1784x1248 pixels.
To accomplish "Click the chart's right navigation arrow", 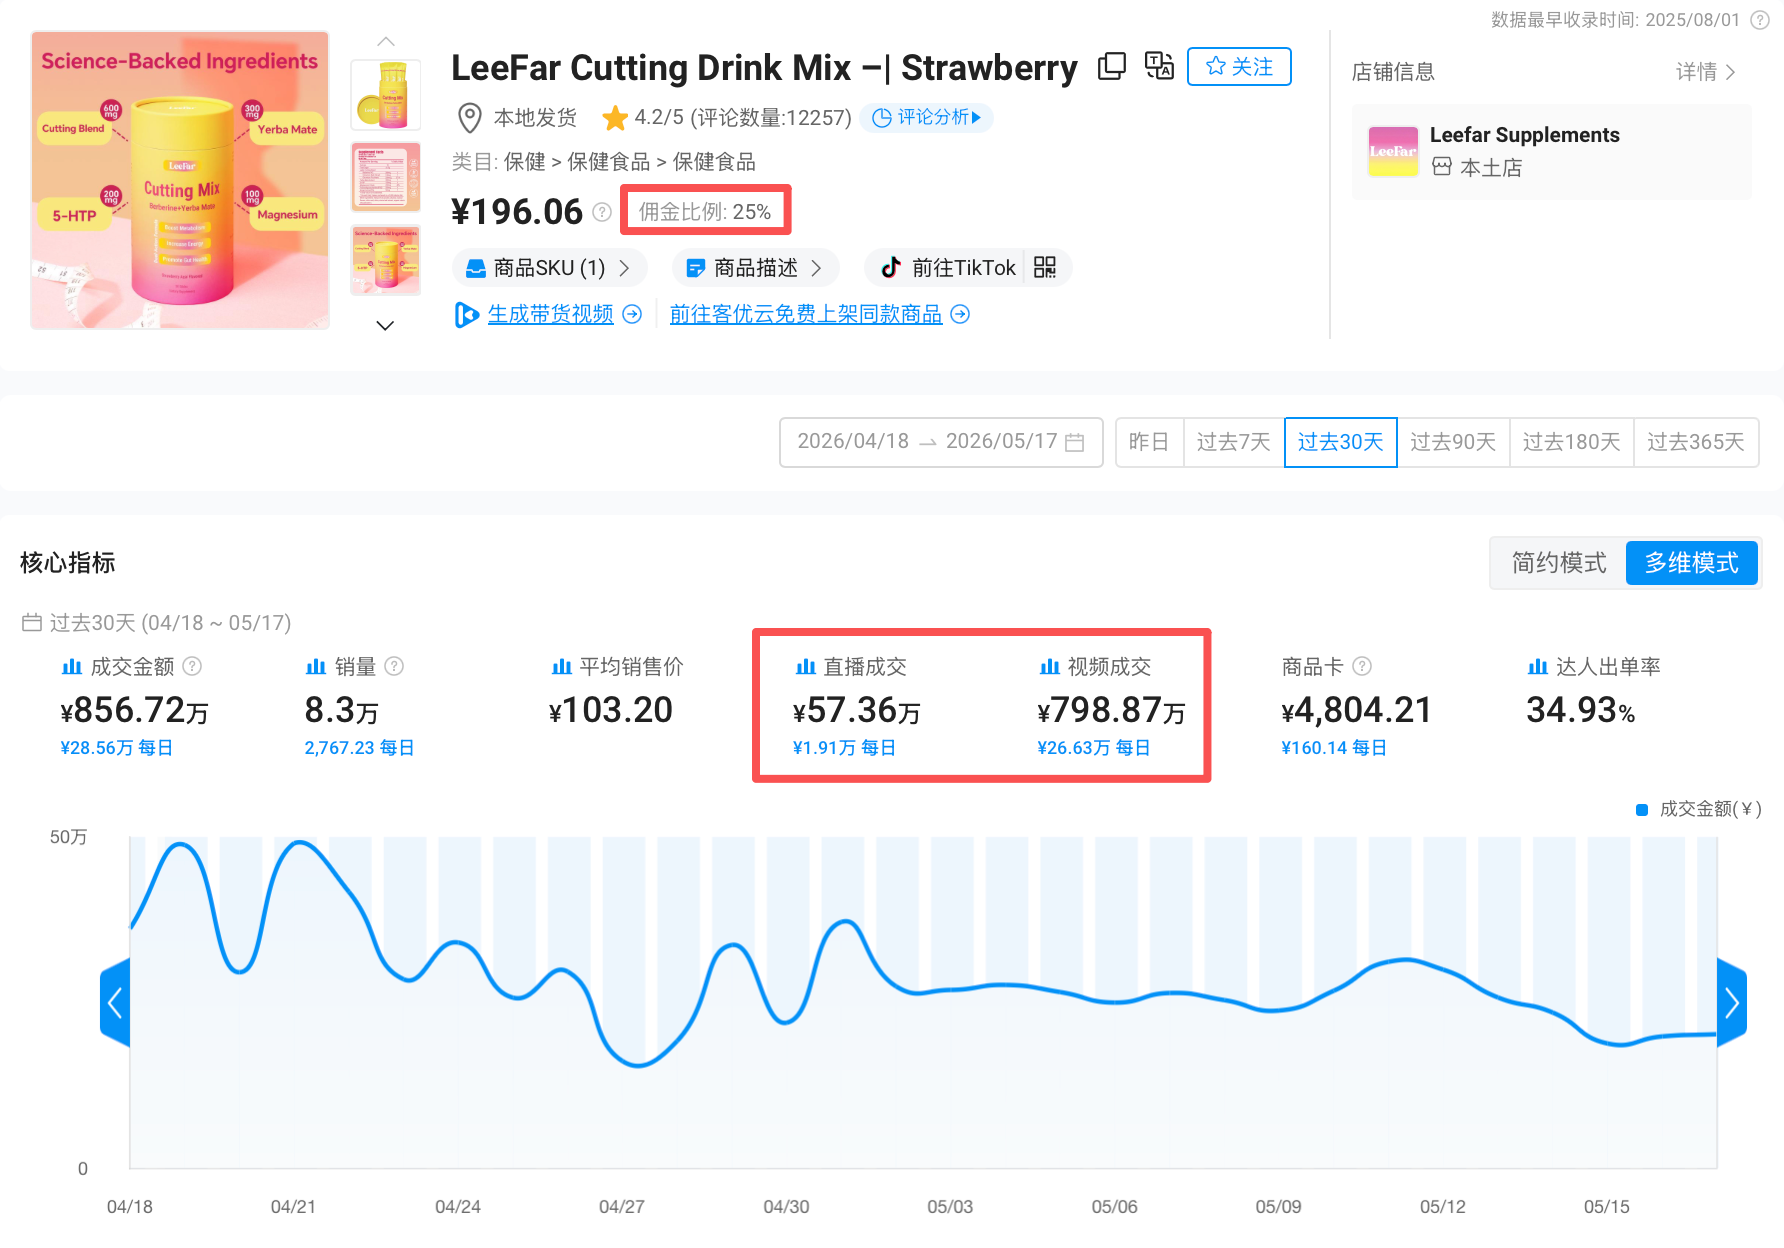I will (1732, 1003).
